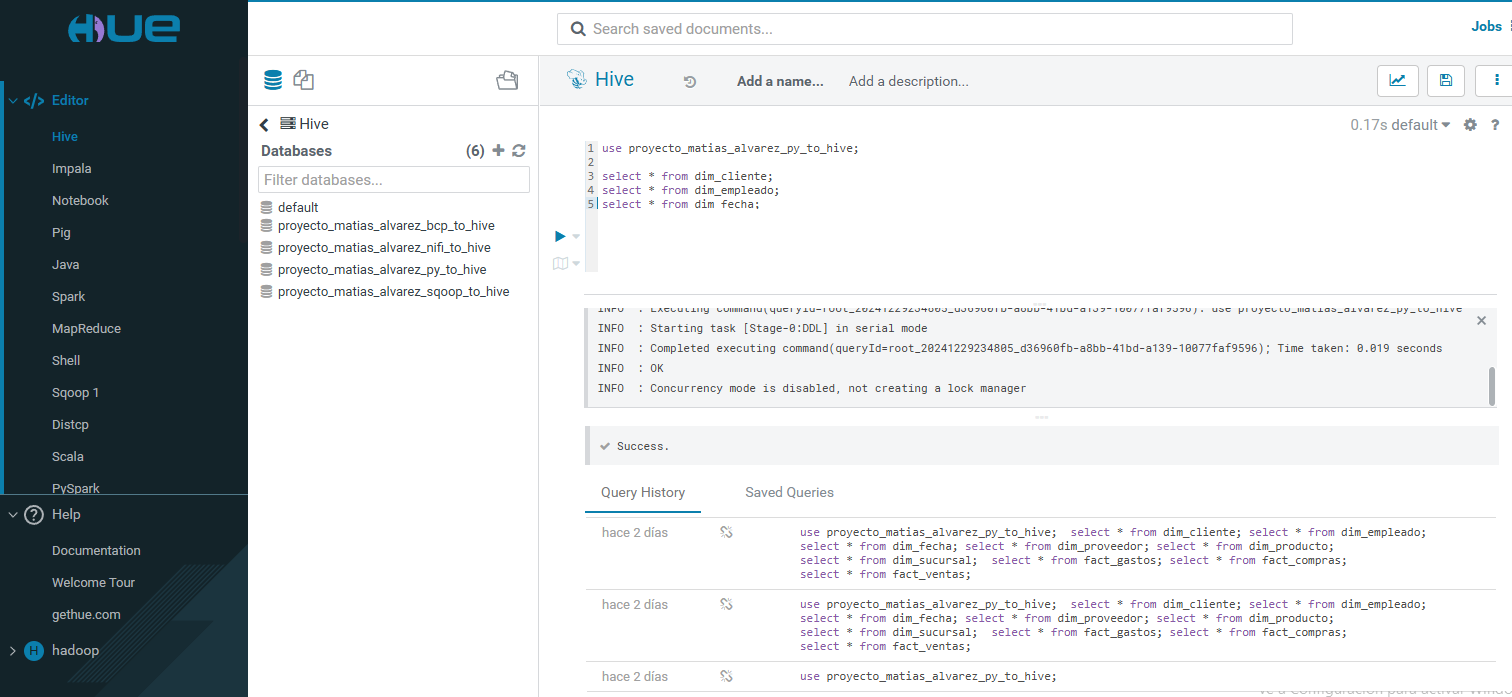Run the query with play button
Viewport: 1512px width, 697px height.
561,236
